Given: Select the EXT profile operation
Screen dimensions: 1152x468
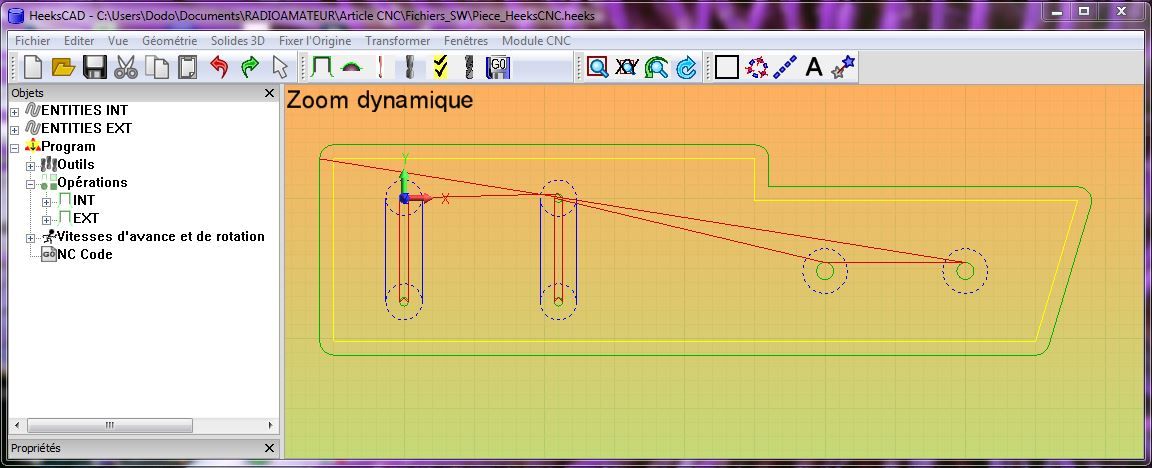Looking at the screenshot, I should point(86,218).
